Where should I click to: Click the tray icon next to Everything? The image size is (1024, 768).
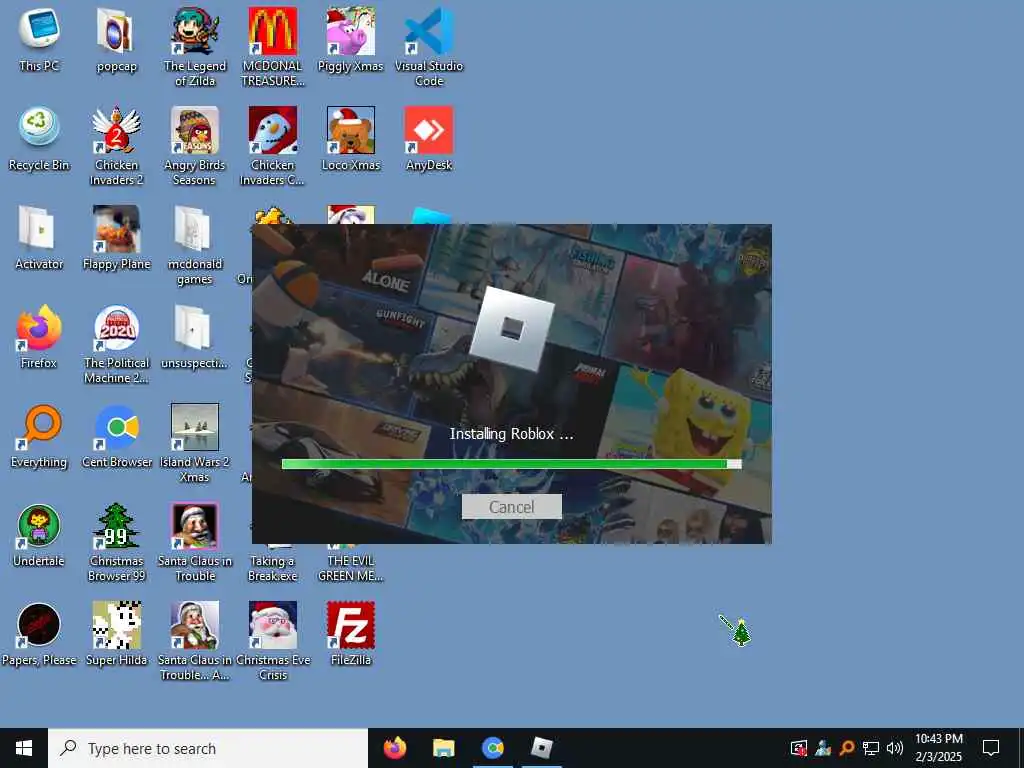pos(823,748)
